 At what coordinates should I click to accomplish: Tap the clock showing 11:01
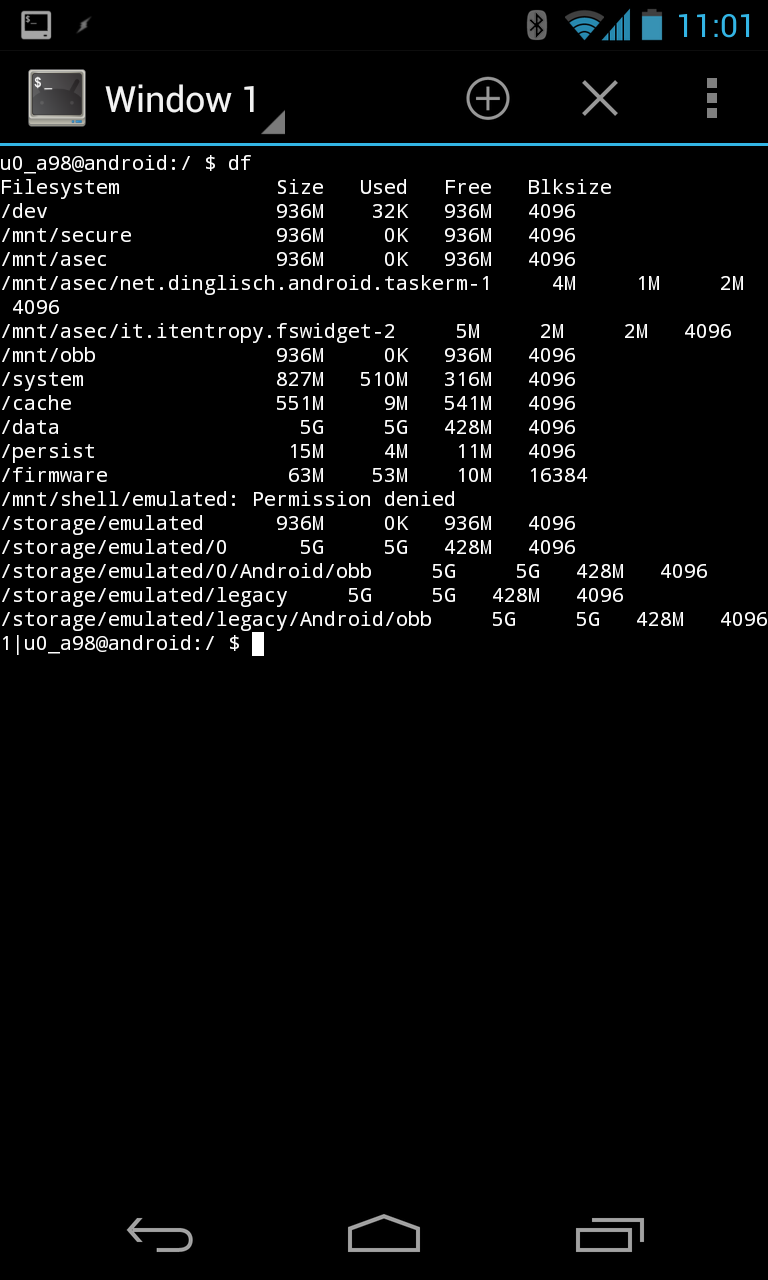pos(715,25)
